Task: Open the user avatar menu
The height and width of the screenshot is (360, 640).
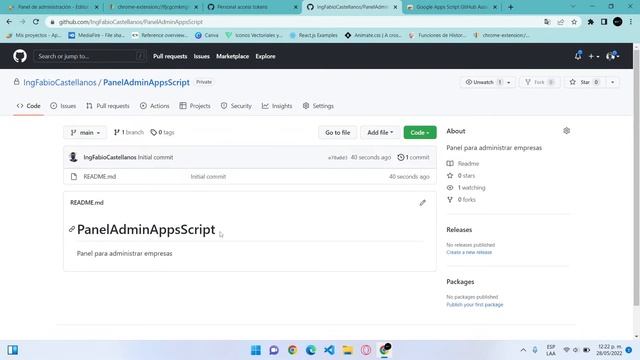Action: click(613, 56)
